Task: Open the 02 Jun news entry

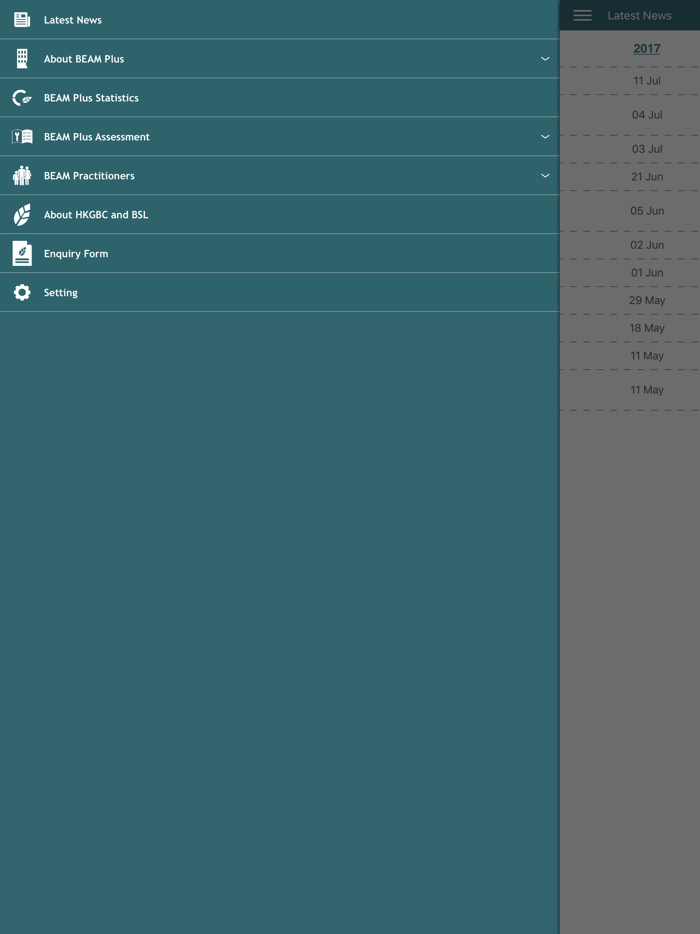Action: pyautogui.click(x=630, y=245)
